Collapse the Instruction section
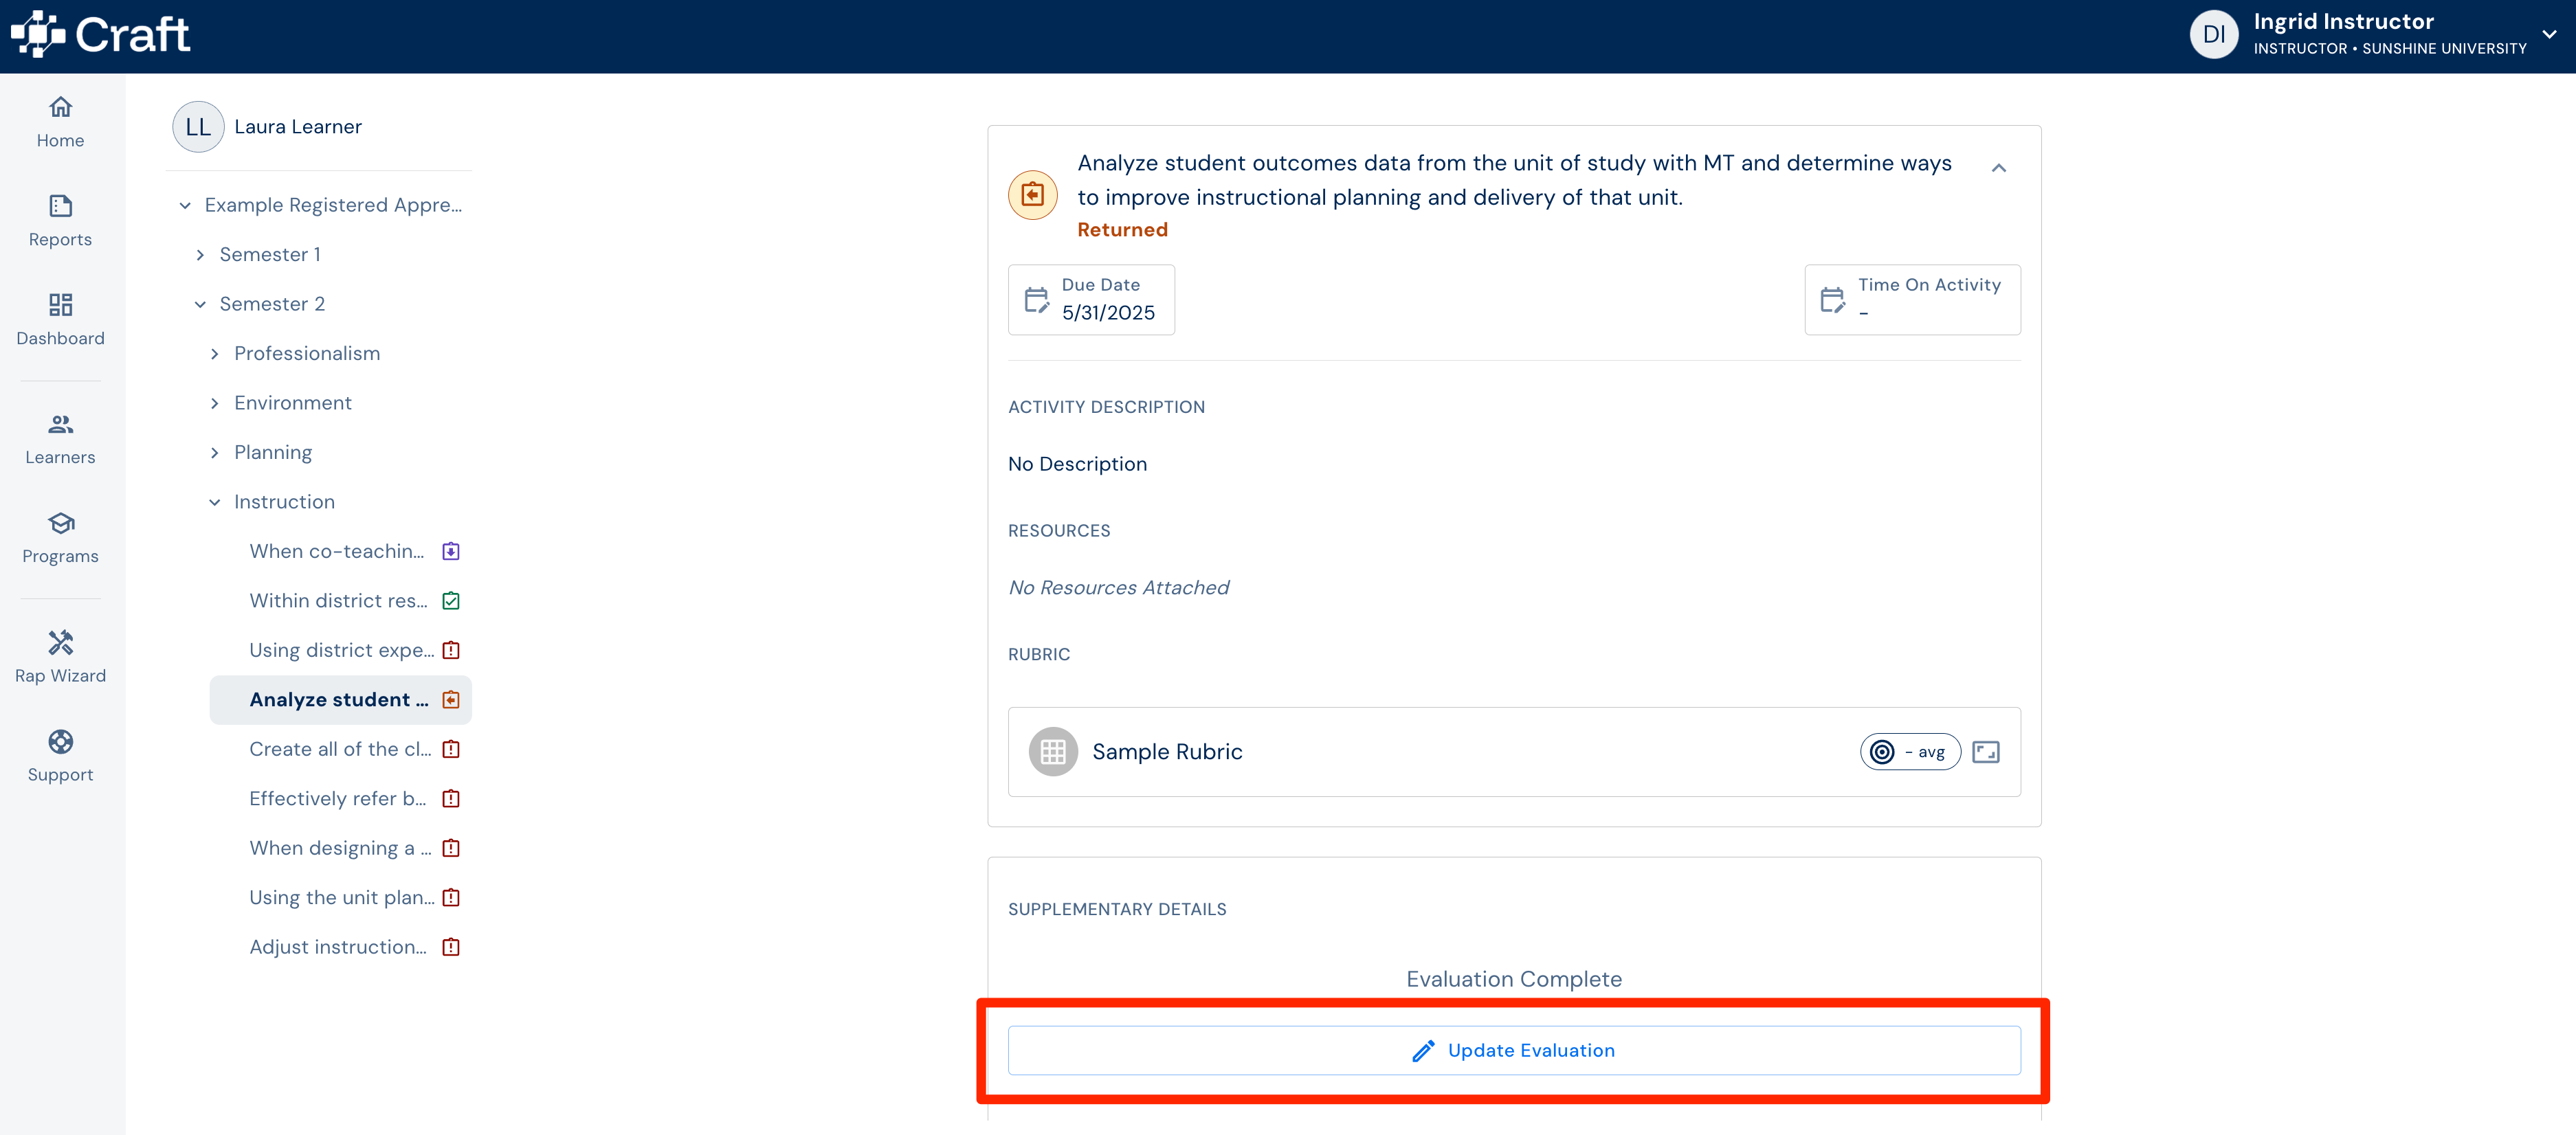Image resolution: width=2576 pixels, height=1135 pixels. (x=214, y=502)
